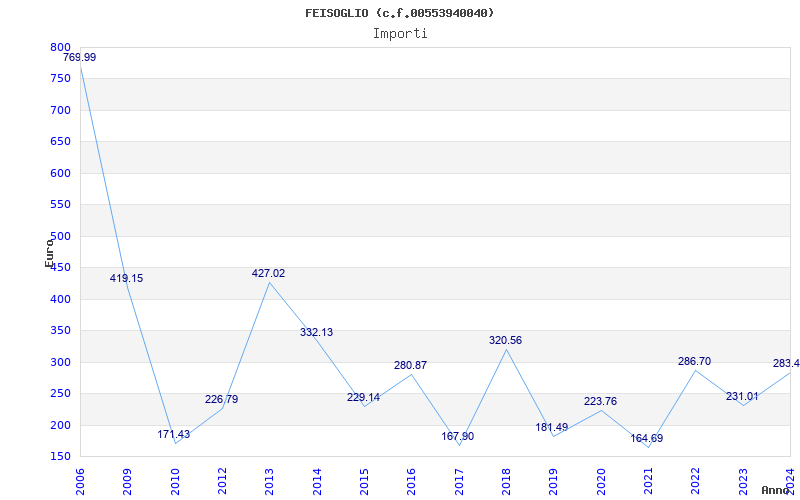Click the x-axis year 2023
The width and height of the screenshot is (800, 500).
(743, 482)
